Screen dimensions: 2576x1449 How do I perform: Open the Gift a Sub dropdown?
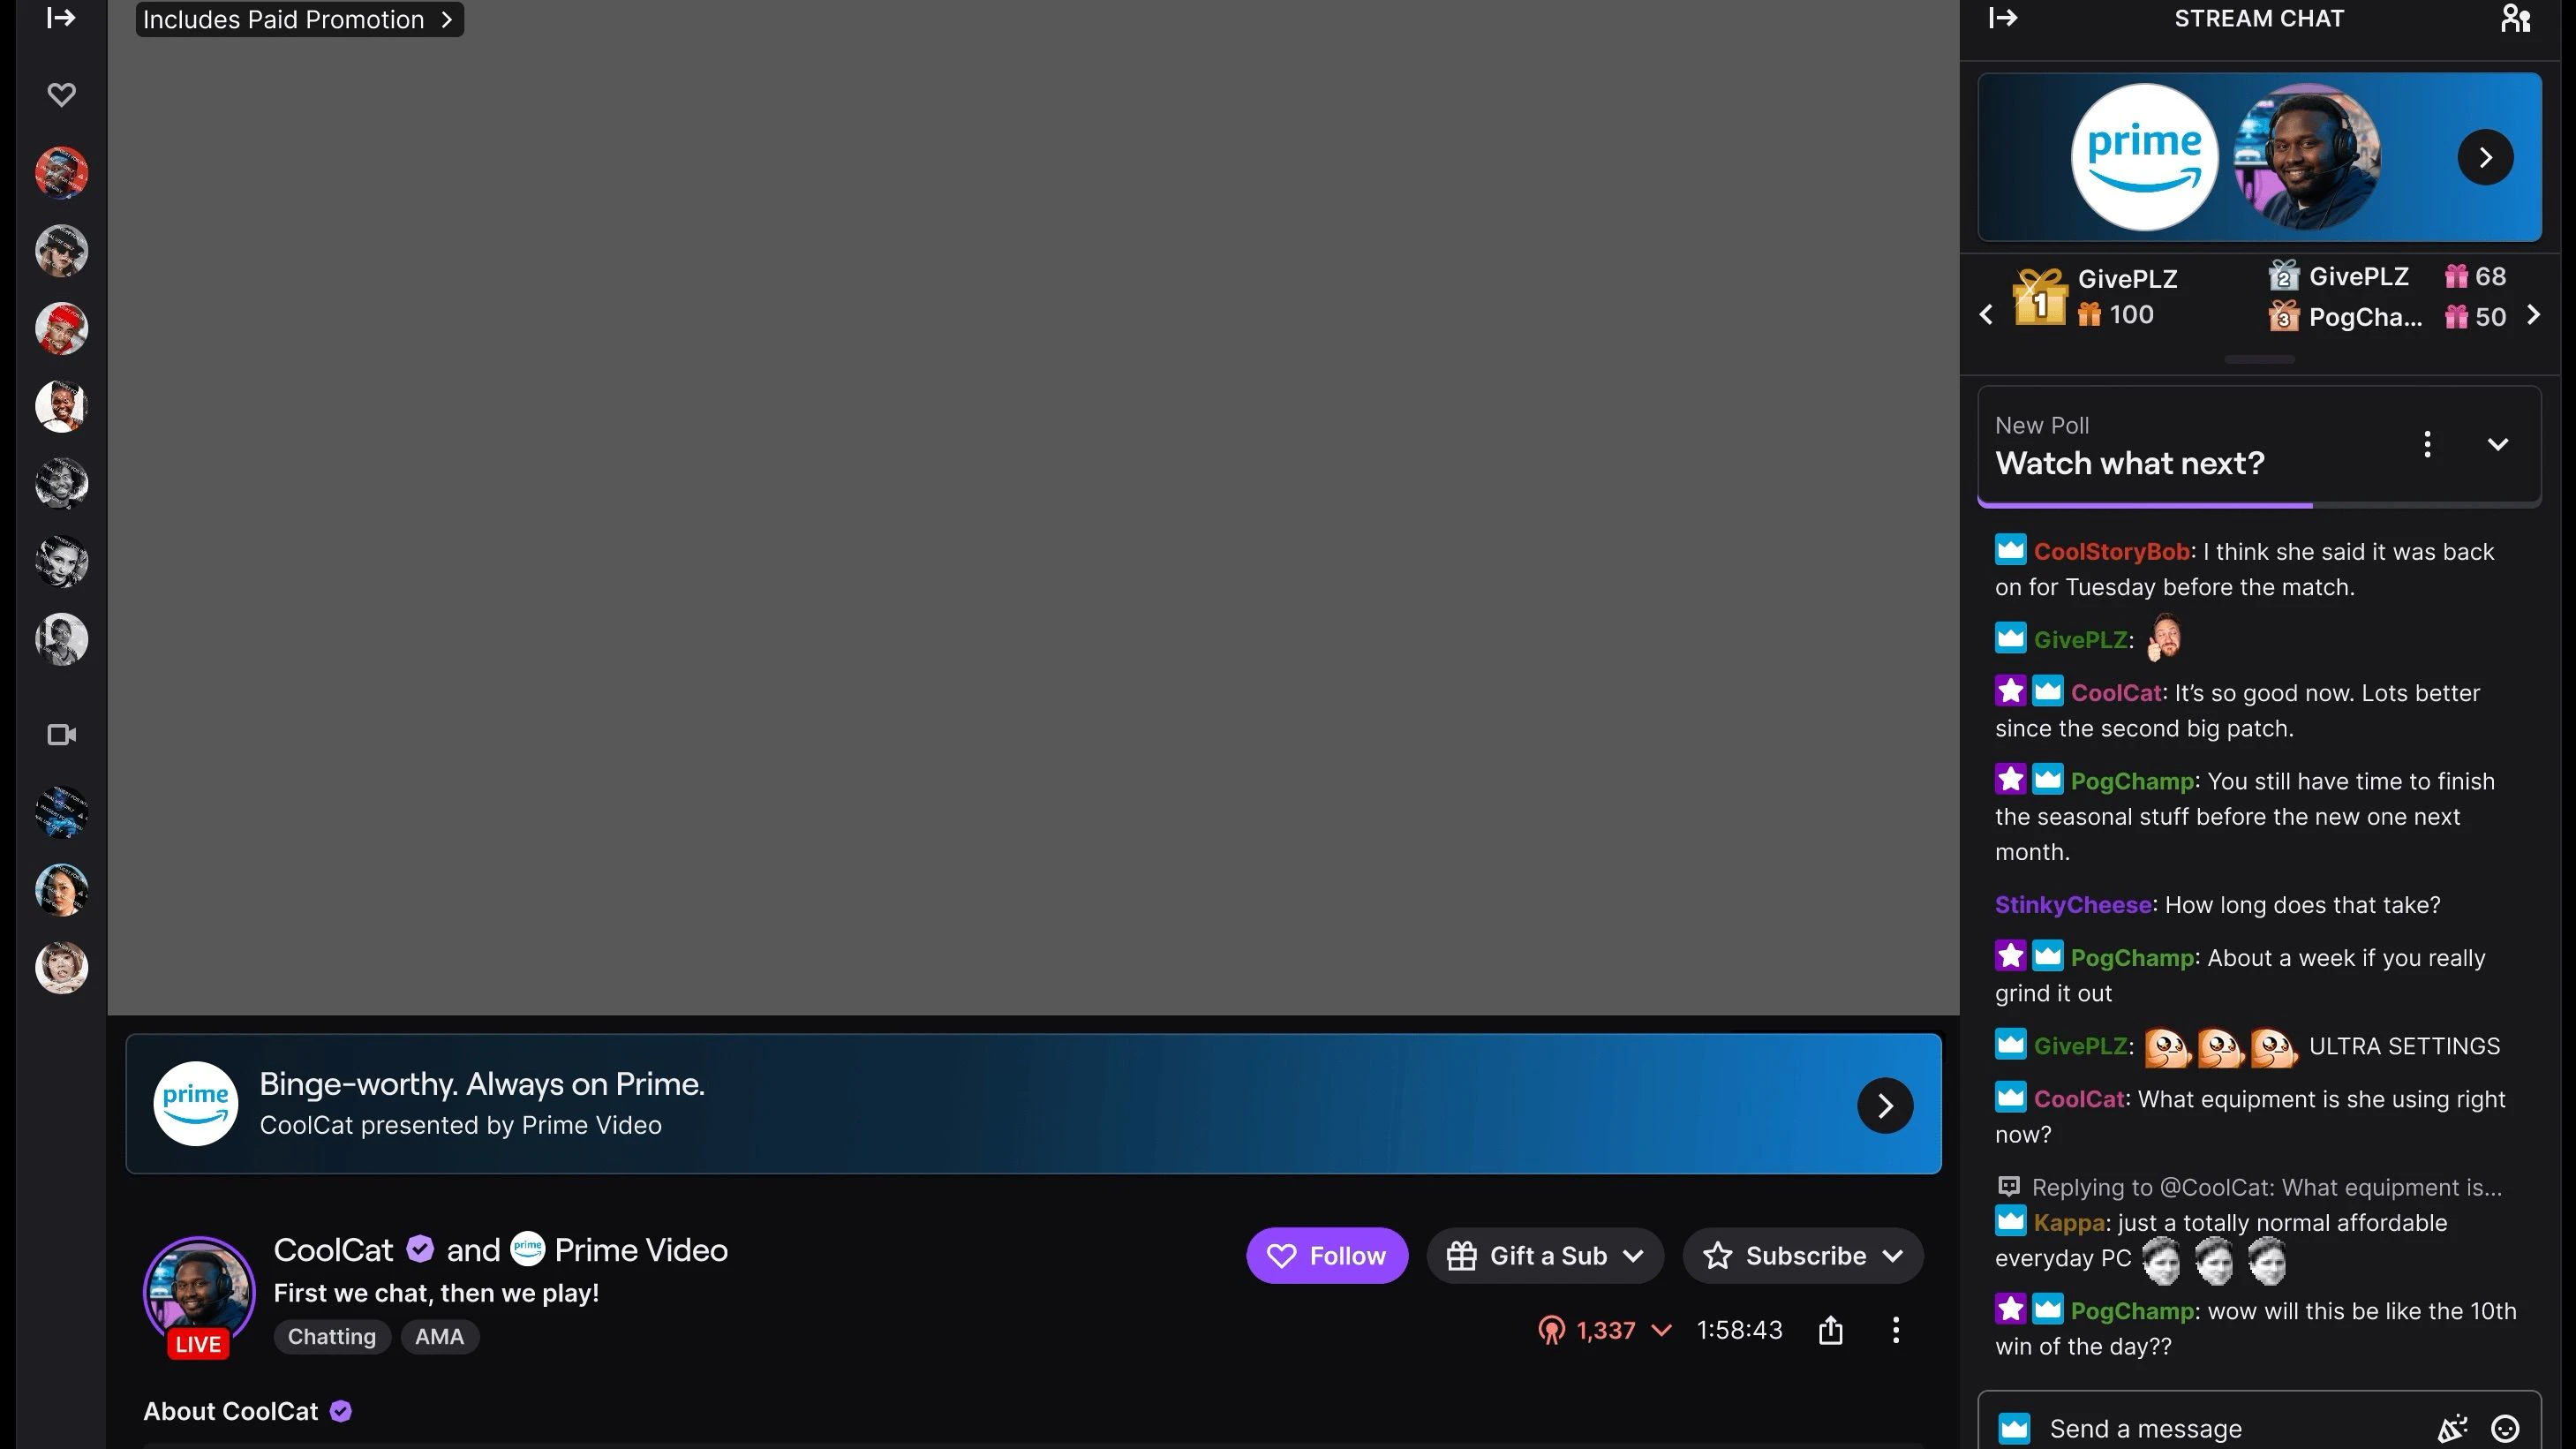click(x=1545, y=1255)
